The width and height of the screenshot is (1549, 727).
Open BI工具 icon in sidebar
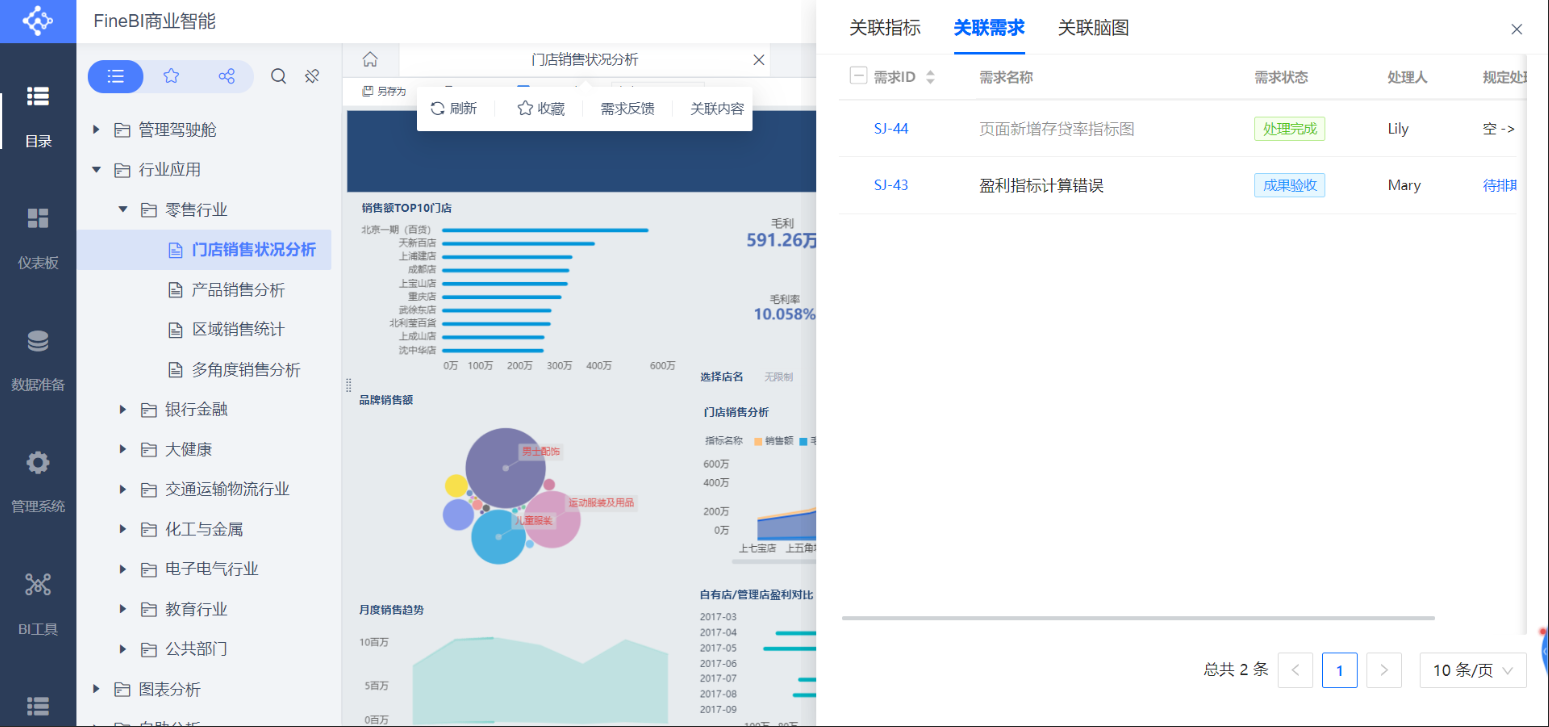pyautogui.click(x=38, y=604)
